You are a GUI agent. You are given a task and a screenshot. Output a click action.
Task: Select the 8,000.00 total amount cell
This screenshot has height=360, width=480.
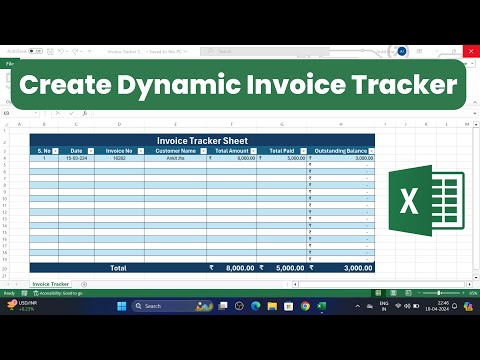[232, 268]
